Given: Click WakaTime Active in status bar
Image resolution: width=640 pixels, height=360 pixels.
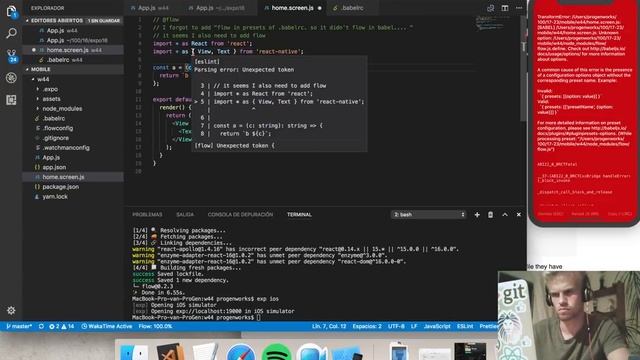Looking at the screenshot, I should [107, 327].
